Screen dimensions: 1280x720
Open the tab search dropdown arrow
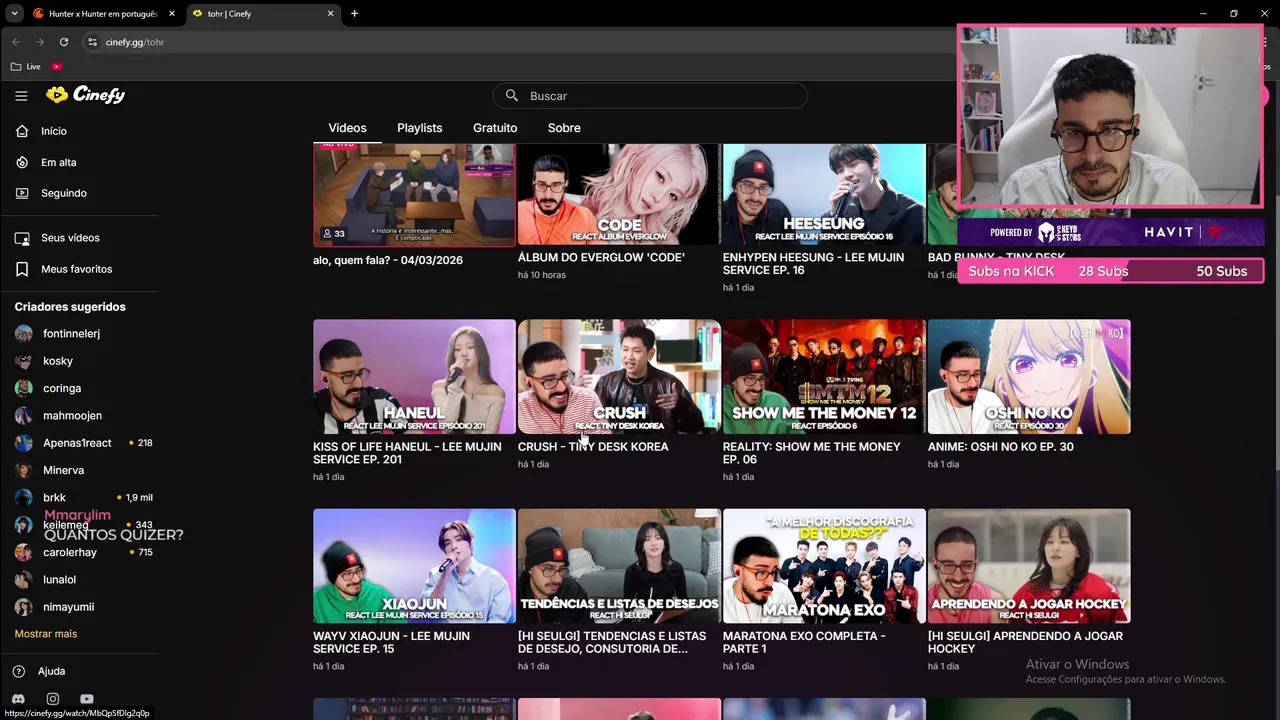point(14,14)
